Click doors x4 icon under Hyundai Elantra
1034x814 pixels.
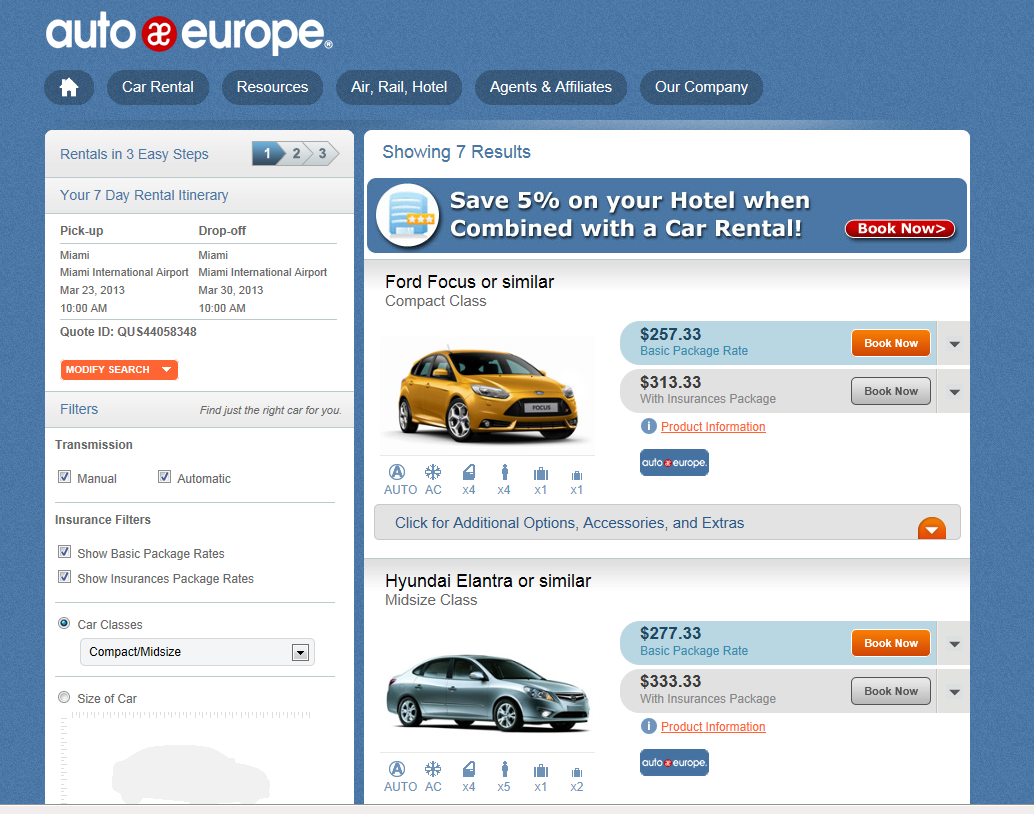(x=469, y=769)
